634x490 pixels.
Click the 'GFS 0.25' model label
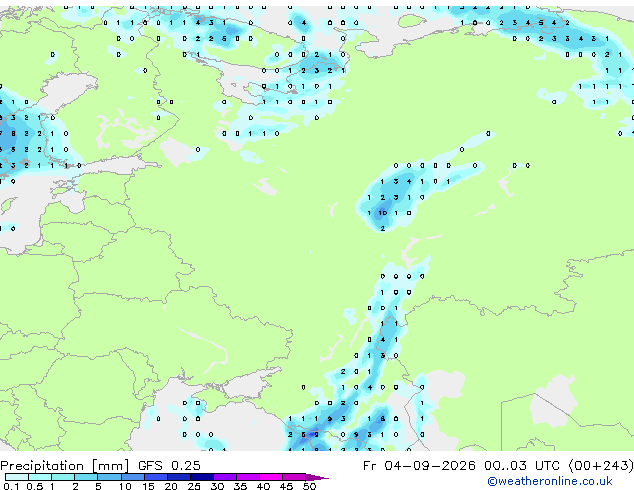(x=169, y=466)
